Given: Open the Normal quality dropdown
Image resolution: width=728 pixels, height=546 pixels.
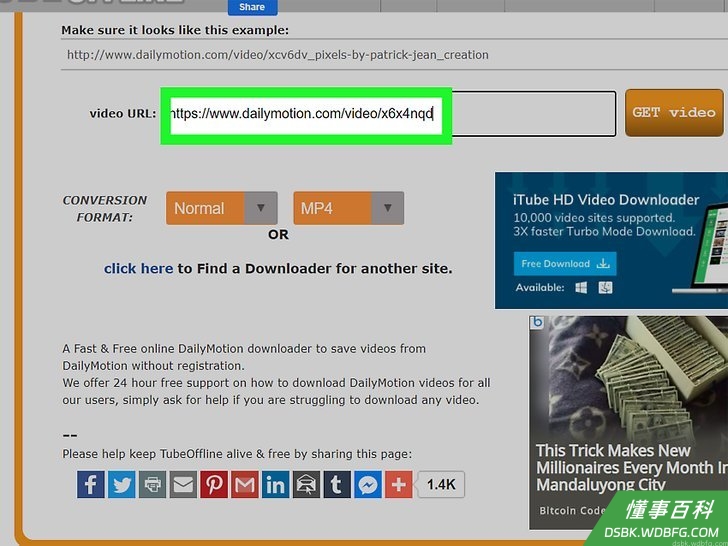Looking at the screenshot, I should point(221,208).
